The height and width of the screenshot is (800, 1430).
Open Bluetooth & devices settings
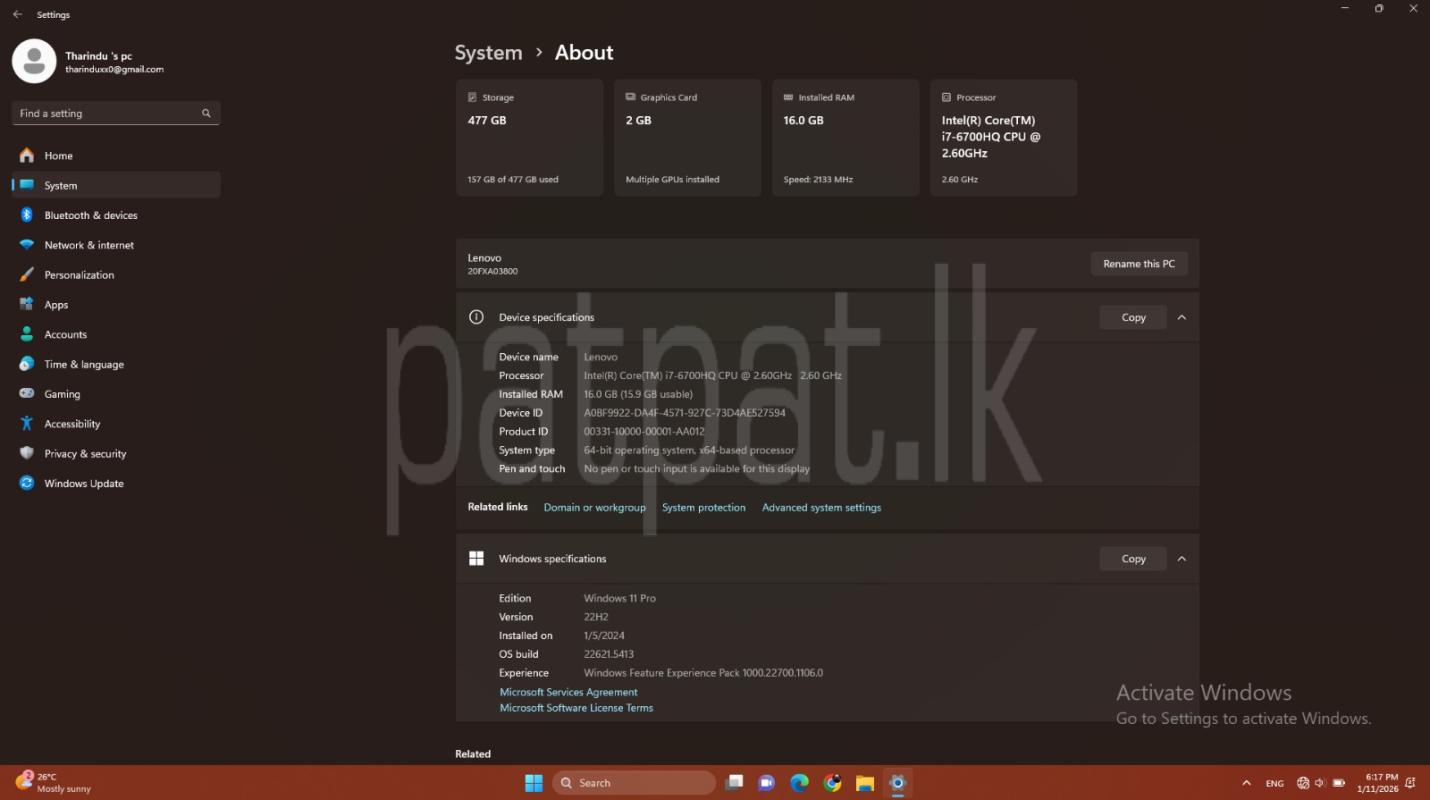[x=90, y=215]
